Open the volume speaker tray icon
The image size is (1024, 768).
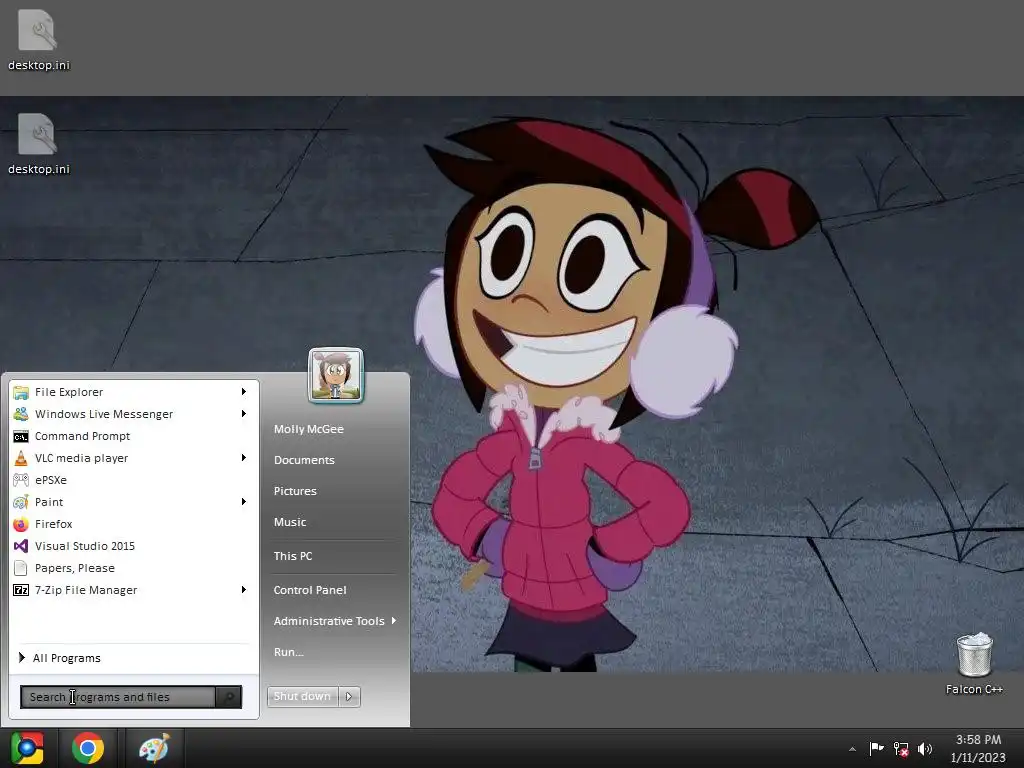[925, 749]
